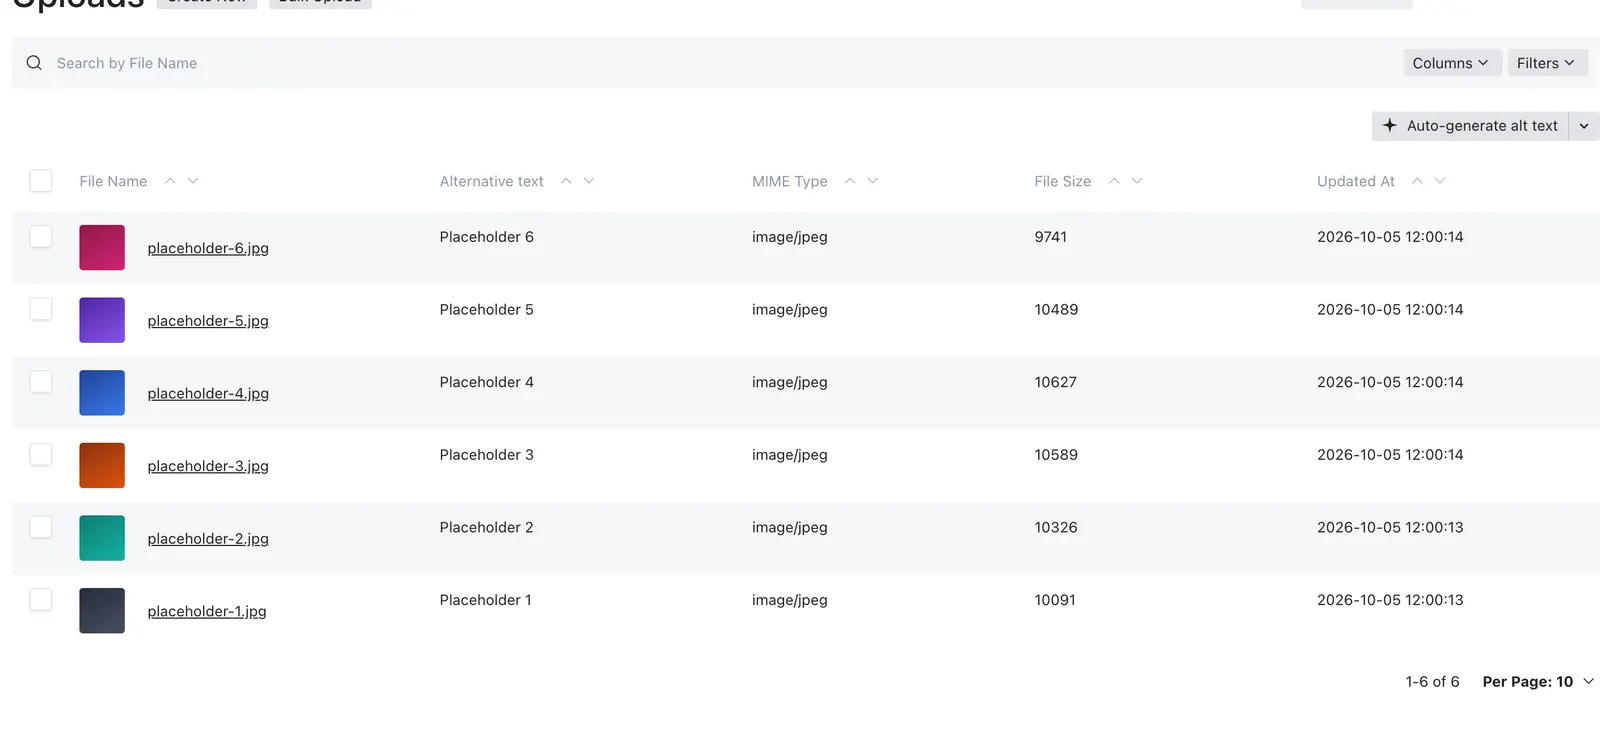The width and height of the screenshot is (1600, 738).
Task: Select the placeholder-6.jpg row checkbox
Action: (x=41, y=236)
